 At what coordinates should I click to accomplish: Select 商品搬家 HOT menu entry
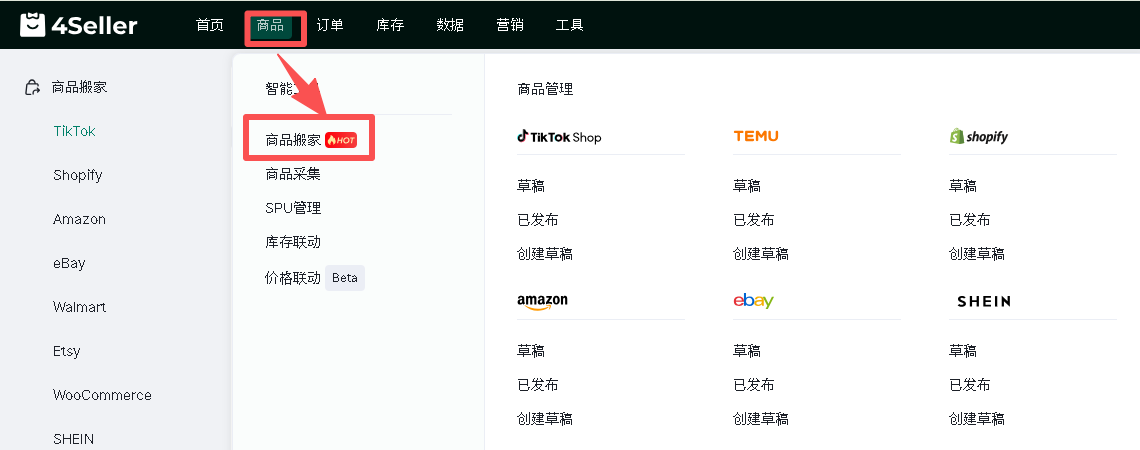click(310, 140)
